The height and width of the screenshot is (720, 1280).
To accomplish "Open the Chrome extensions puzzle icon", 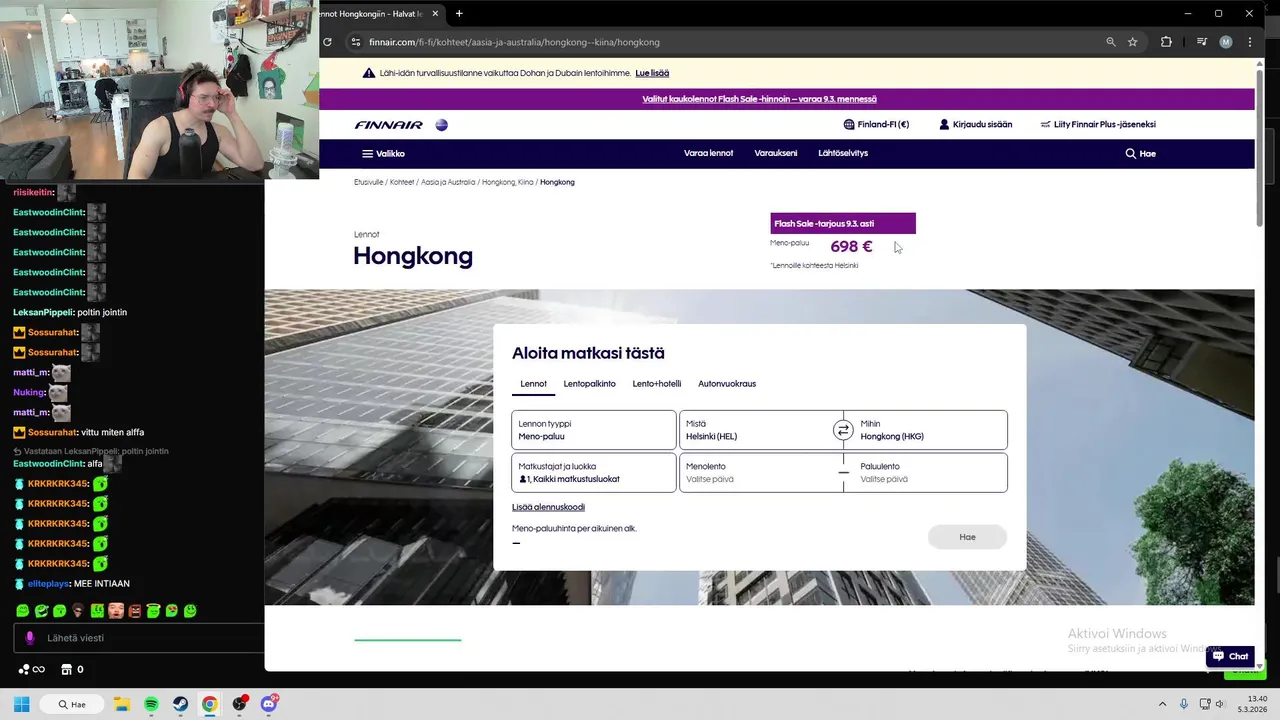I will (x=1166, y=42).
